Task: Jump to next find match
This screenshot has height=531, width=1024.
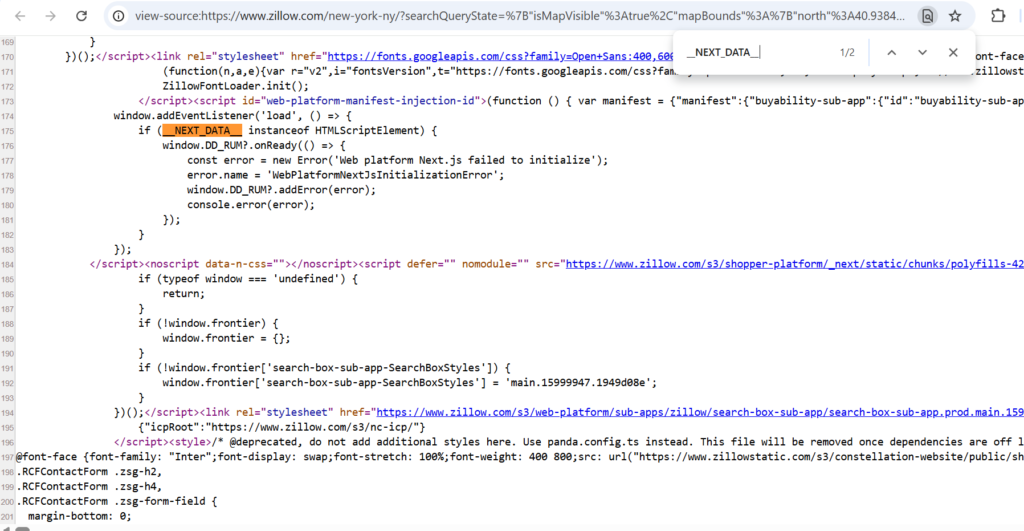Action: [x=922, y=52]
